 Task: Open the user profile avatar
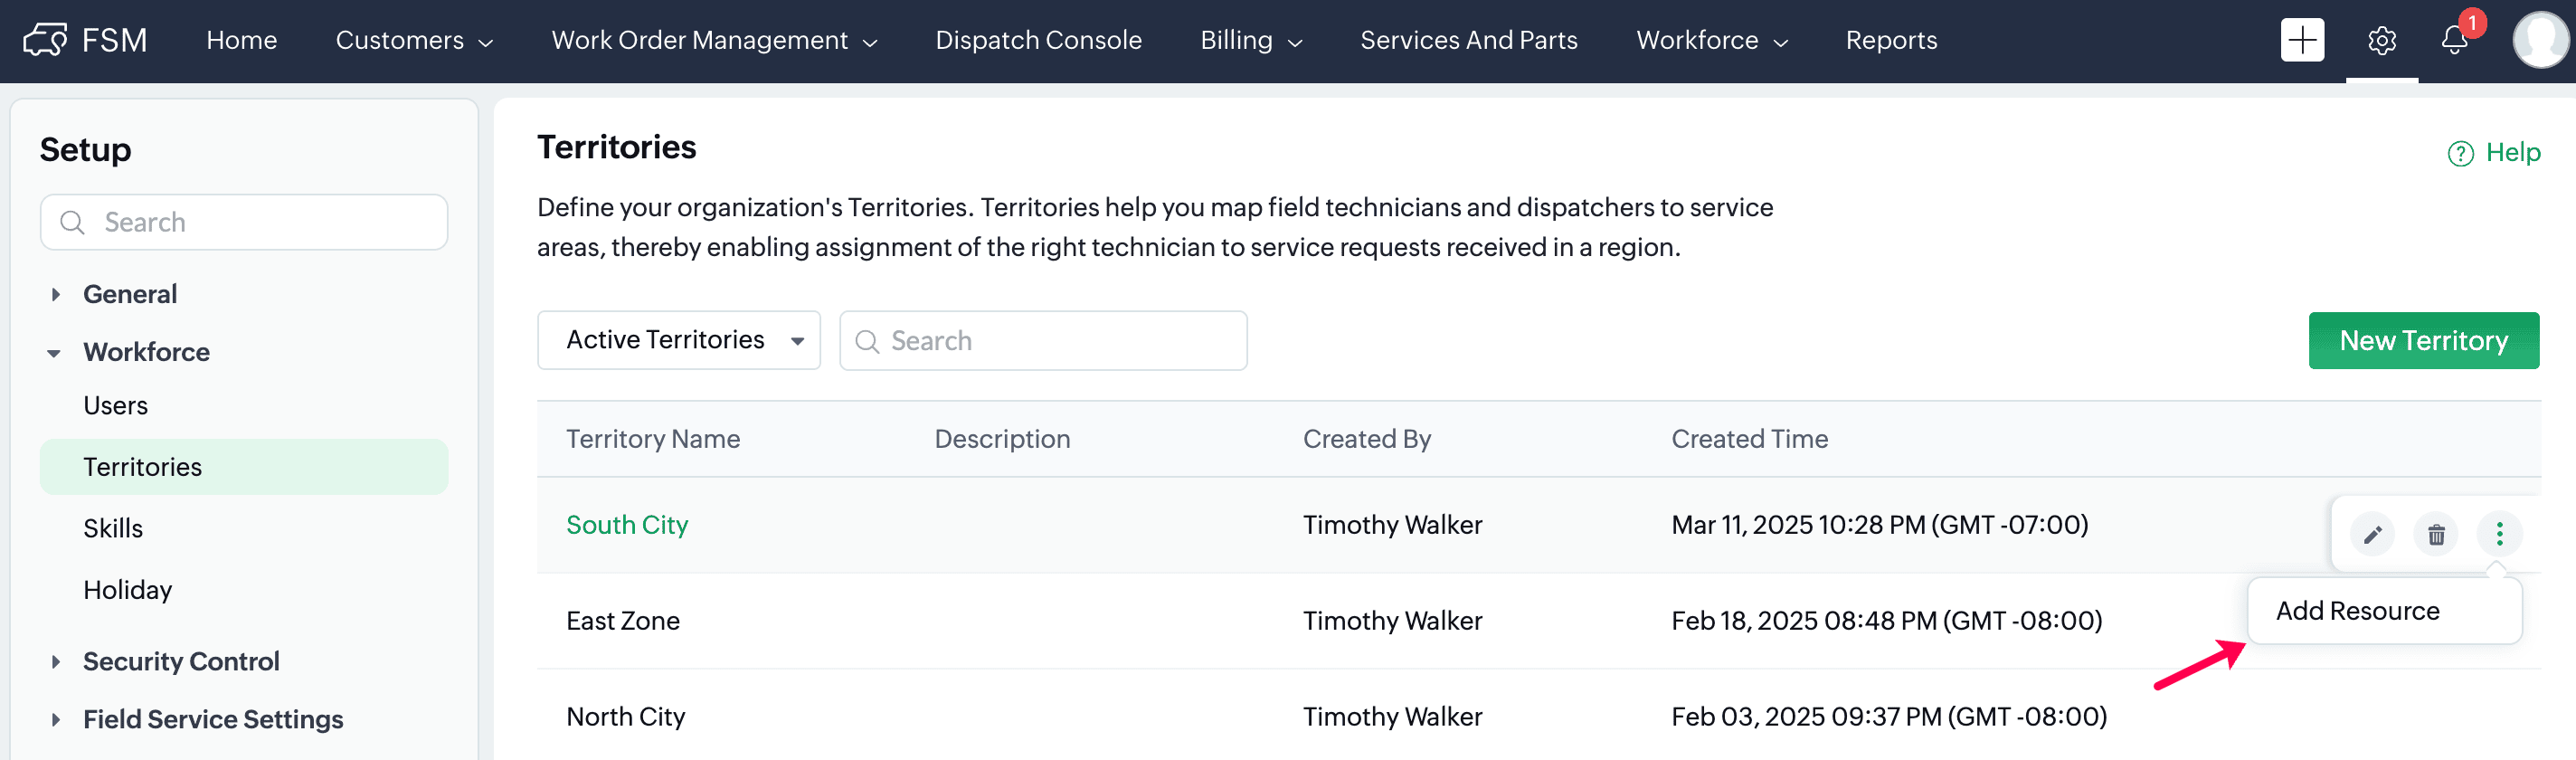pyautogui.click(x=2540, y=40)
